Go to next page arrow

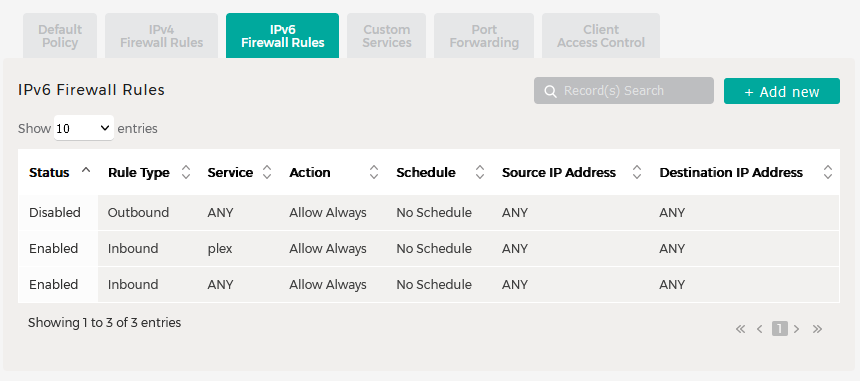pos(796,329)
